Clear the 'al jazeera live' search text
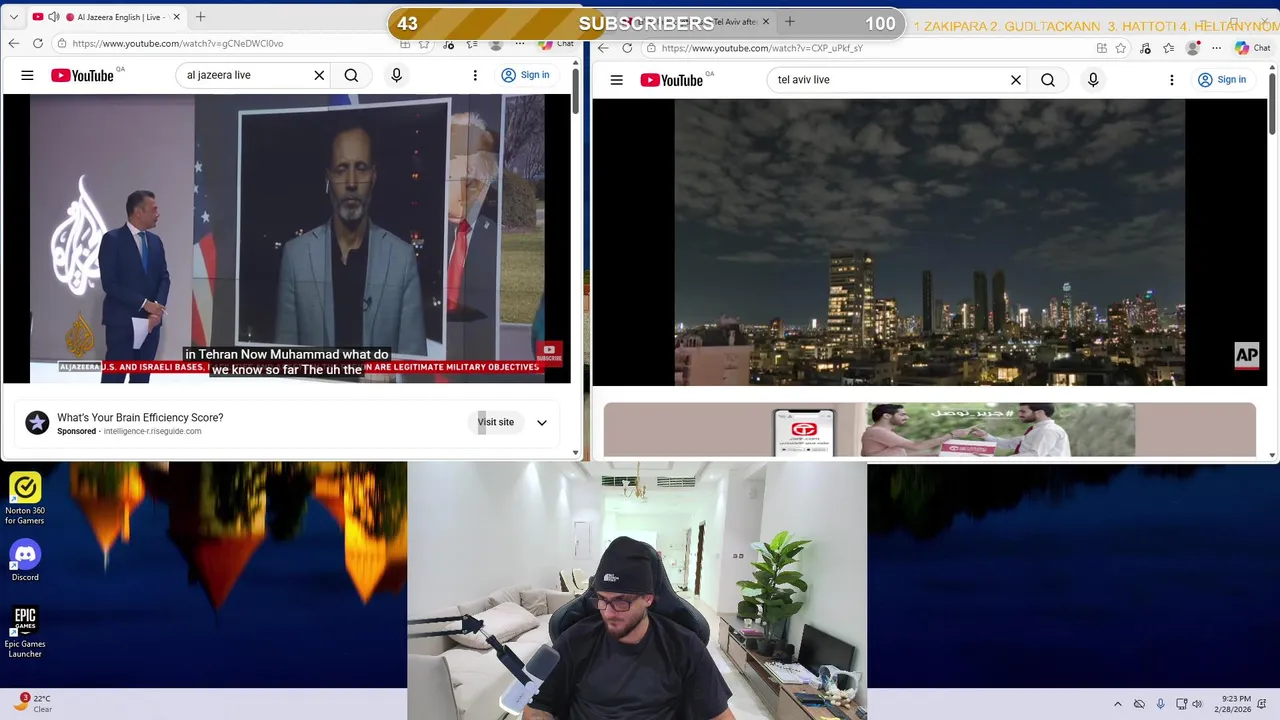 pos(319,75)
